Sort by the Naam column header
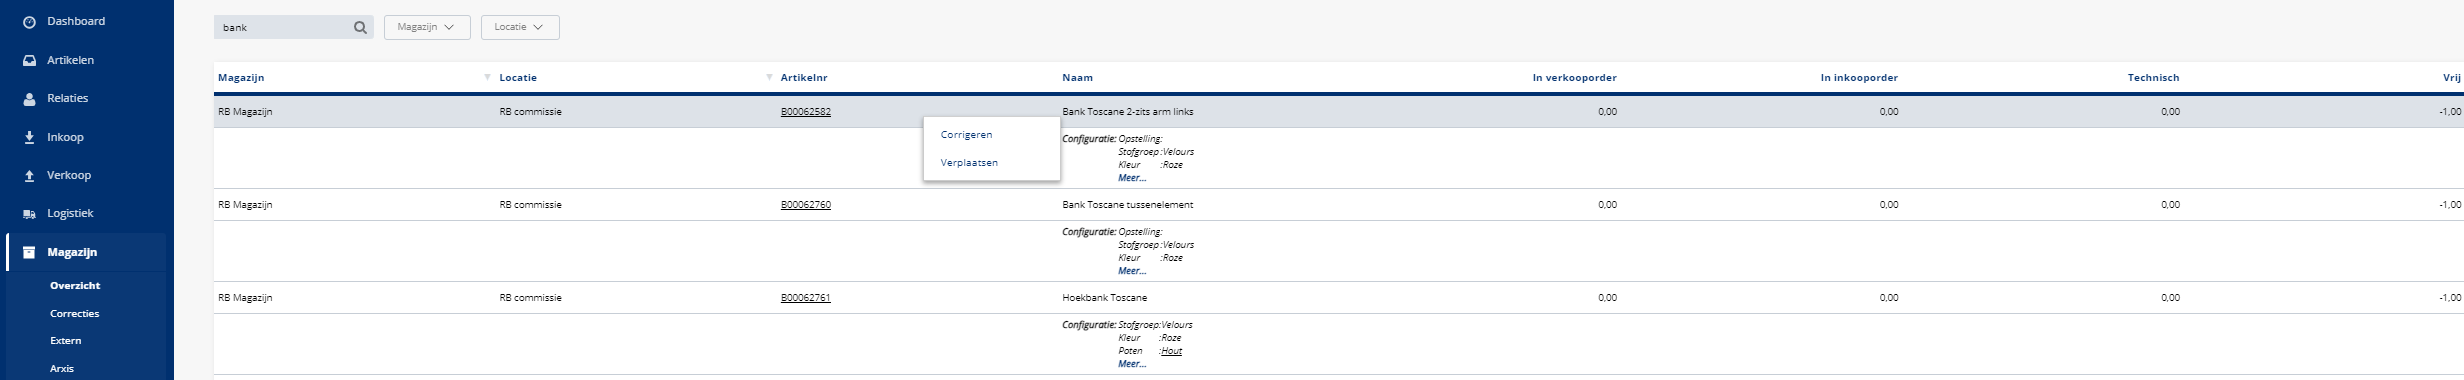This screenshot has height=380, width=2464. (1077, 77)
